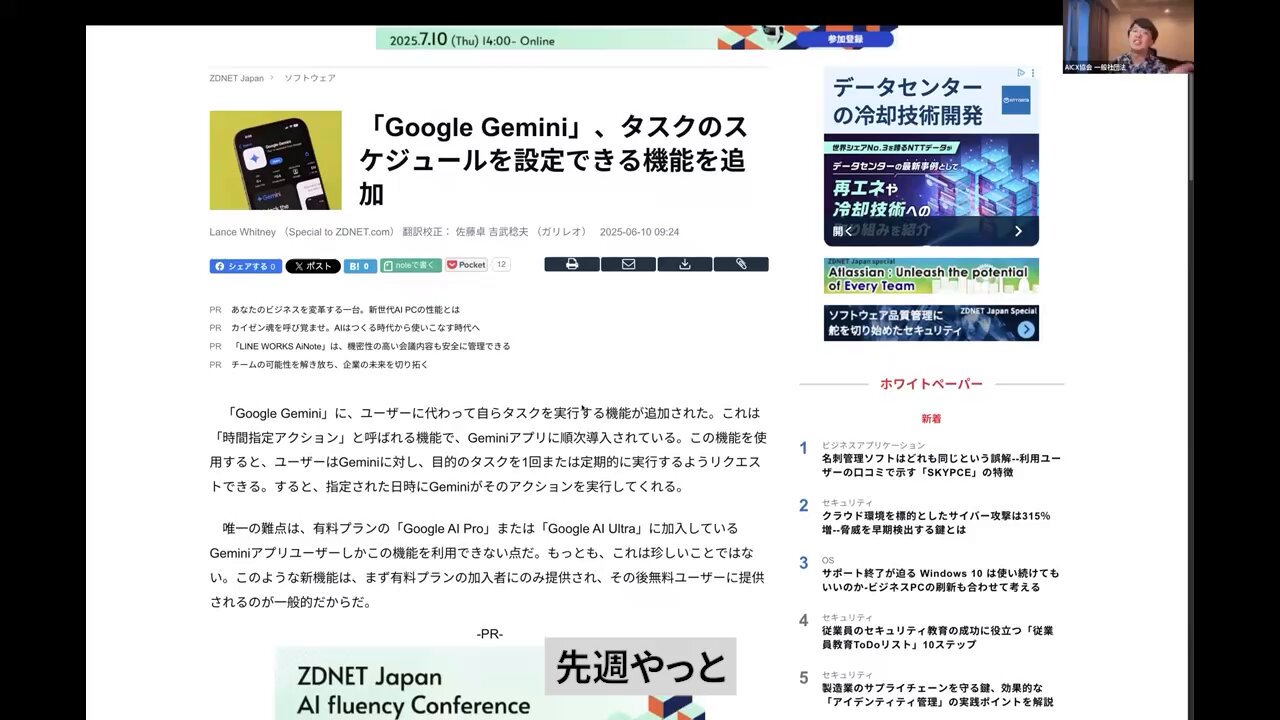Click the speaker webcam thumbnail in the corner
This screenshot has width=1280, height=720.
(1128, 37)
